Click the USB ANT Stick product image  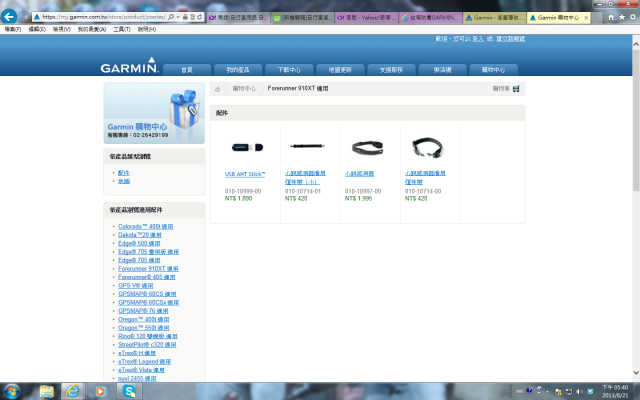pyautogui.click(x=247, y=147)
